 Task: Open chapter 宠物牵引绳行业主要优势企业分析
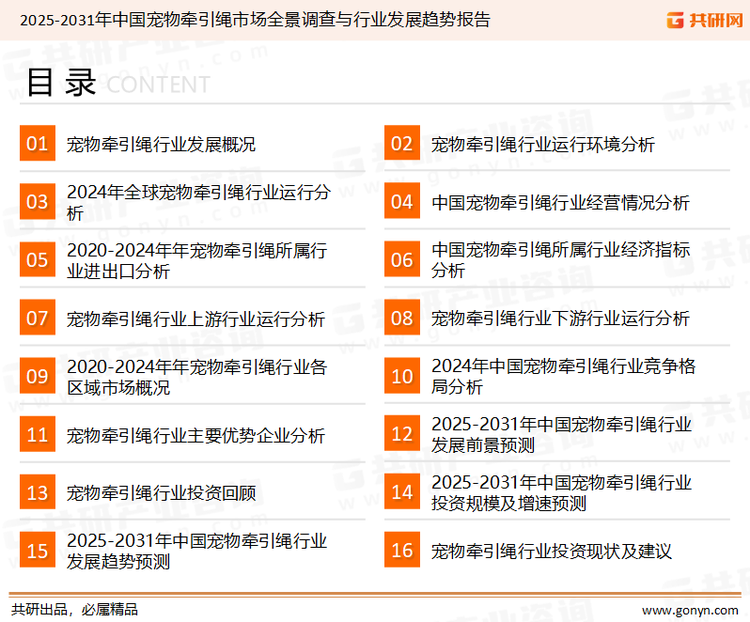196,435
